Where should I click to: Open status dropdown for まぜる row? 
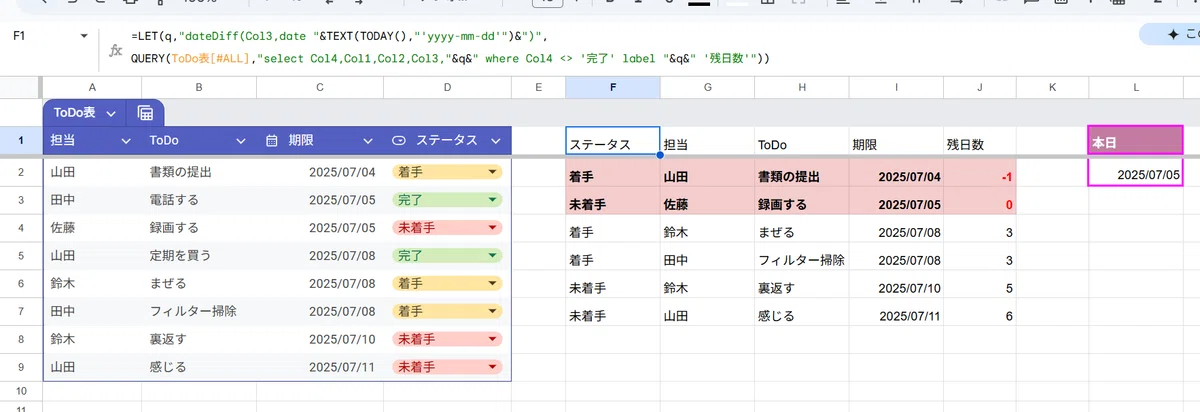pyautogui.click(x=492, y=283)
